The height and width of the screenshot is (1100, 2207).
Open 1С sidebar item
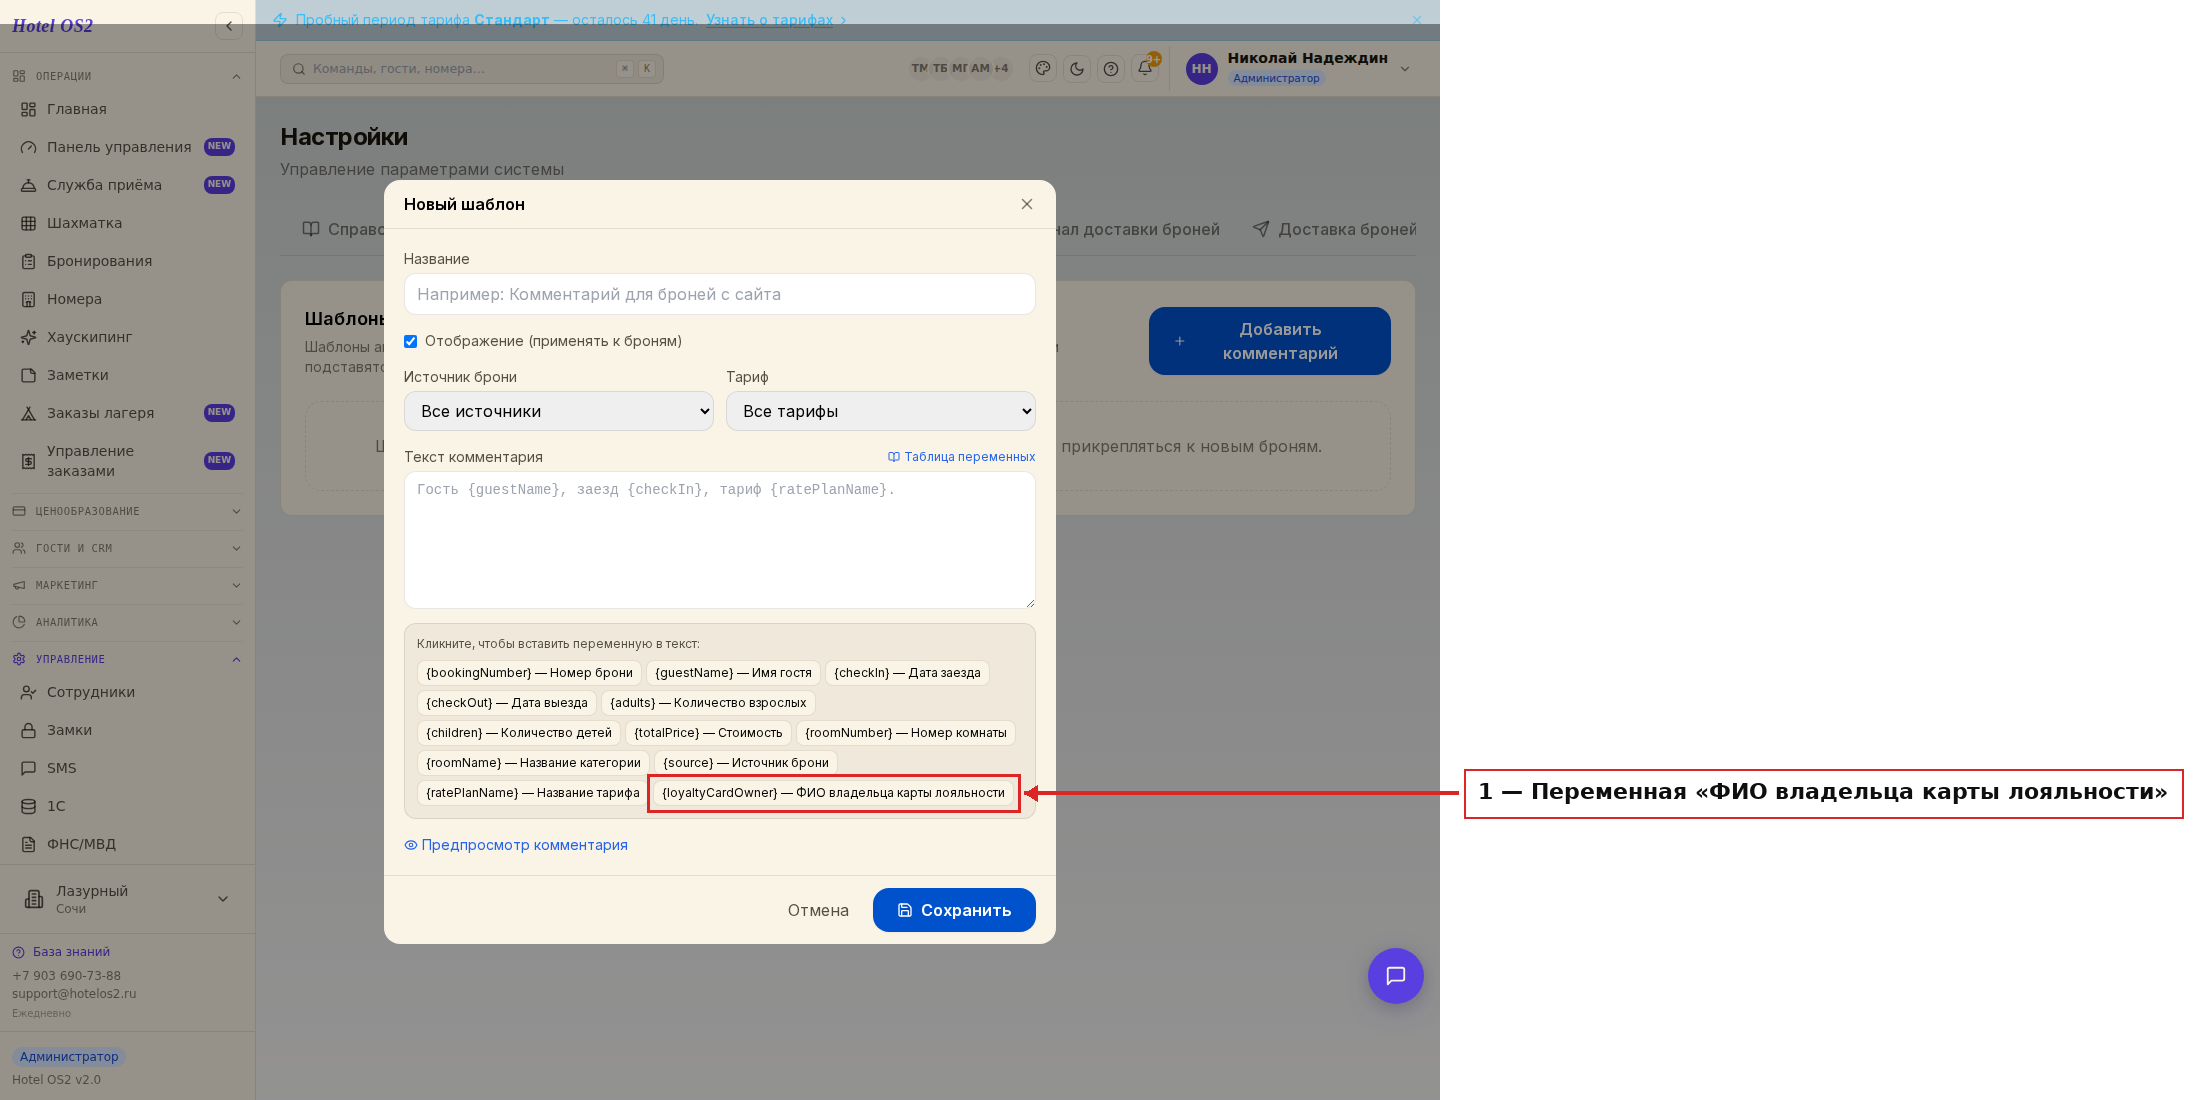click(127, 806)
